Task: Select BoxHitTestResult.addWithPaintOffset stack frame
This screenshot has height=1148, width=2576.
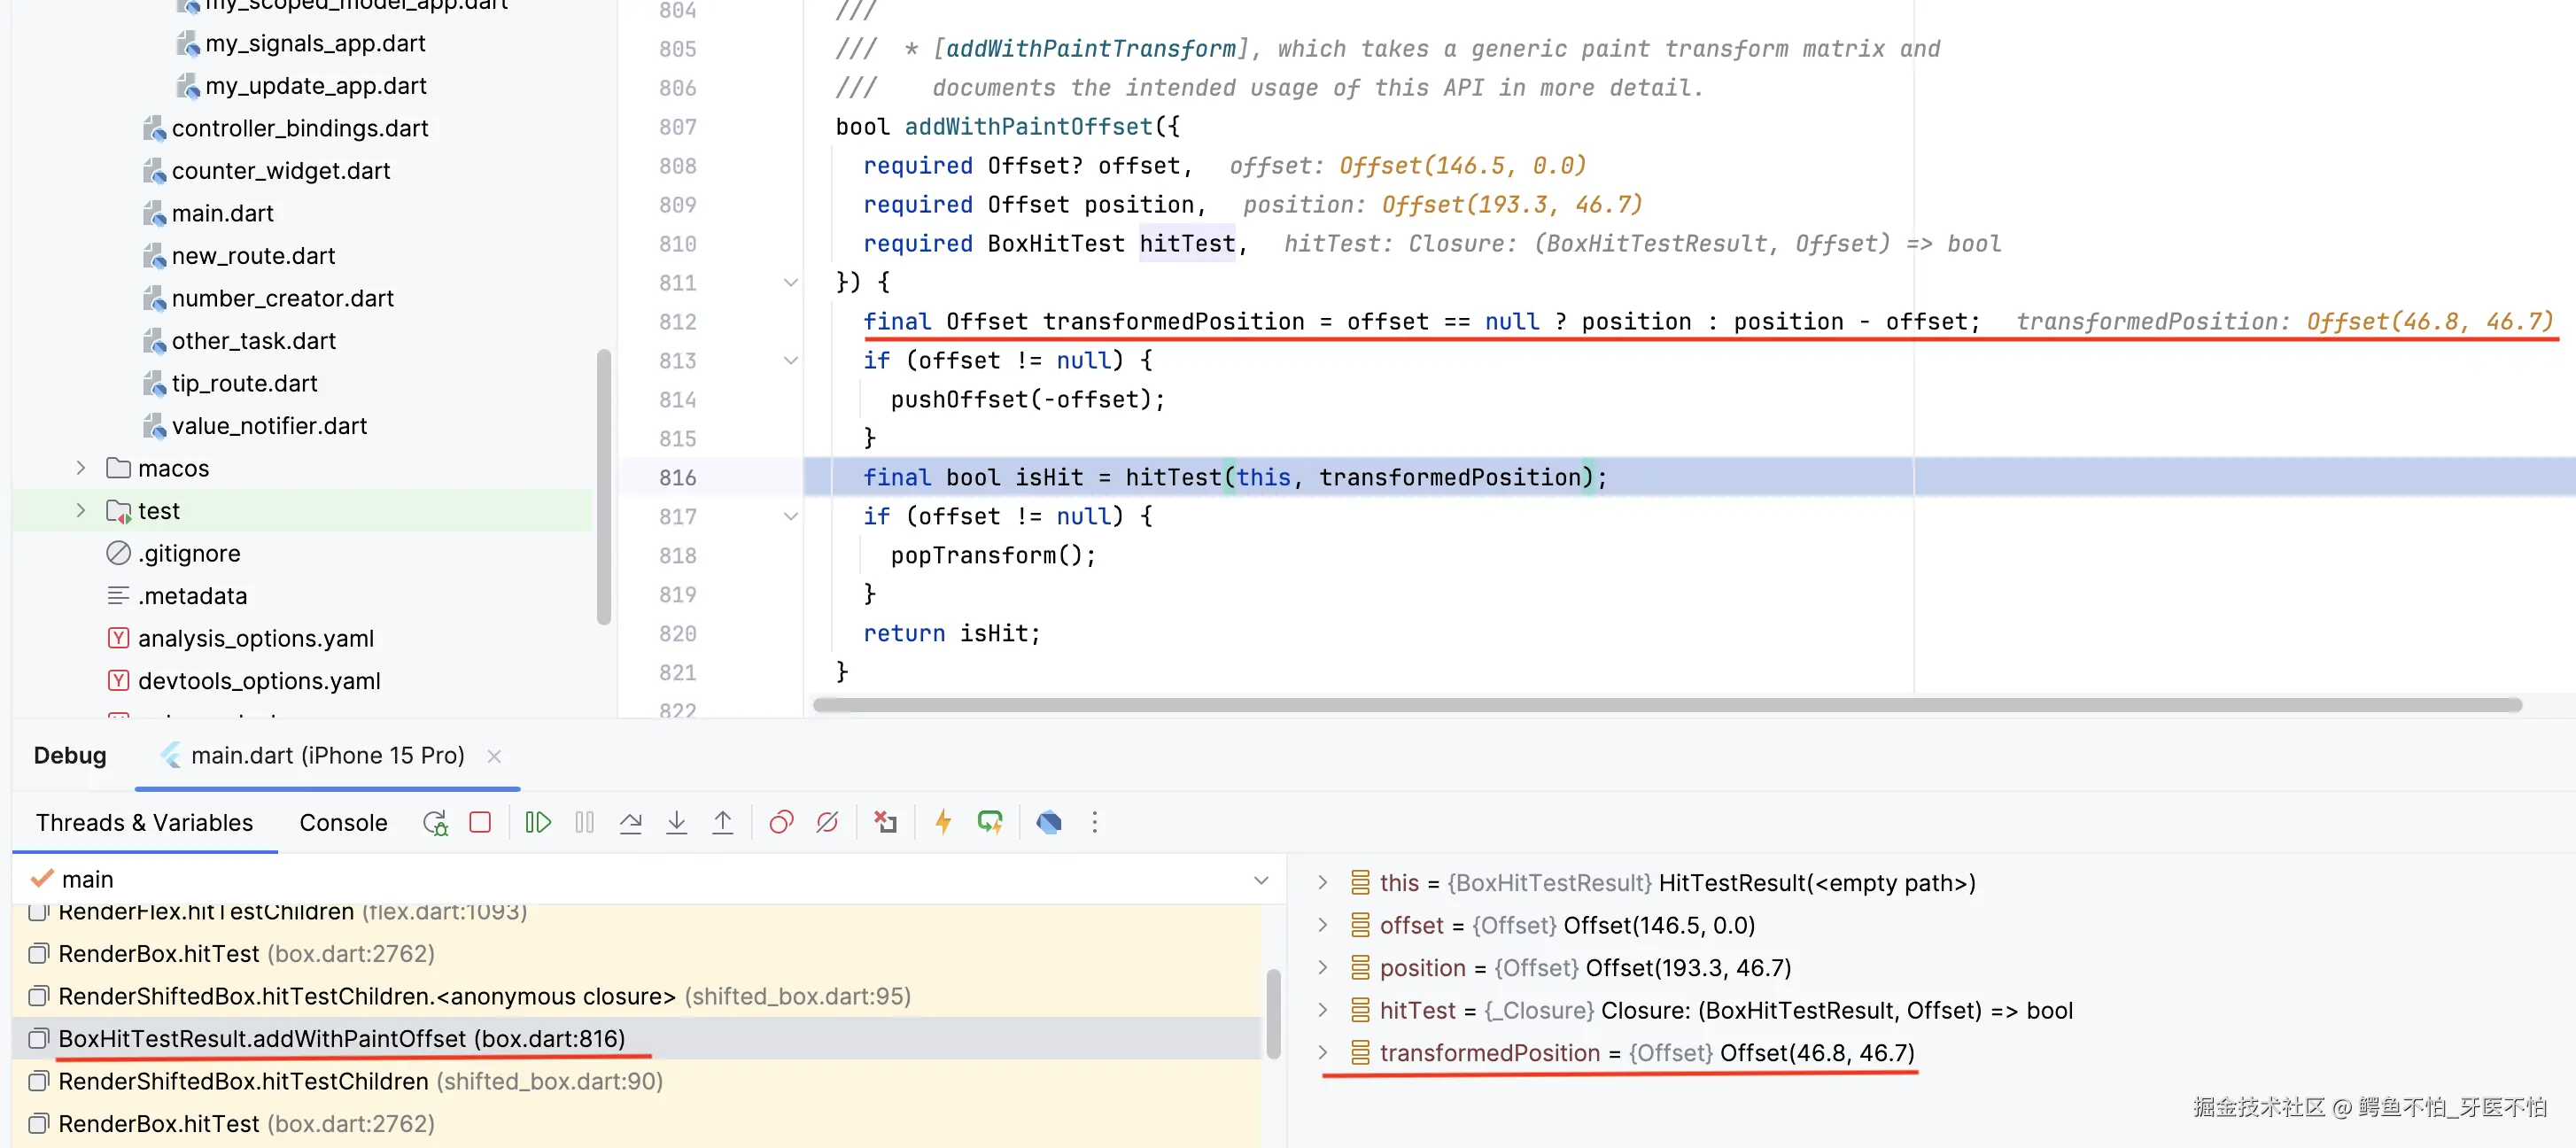Action: pos(341,1038)
